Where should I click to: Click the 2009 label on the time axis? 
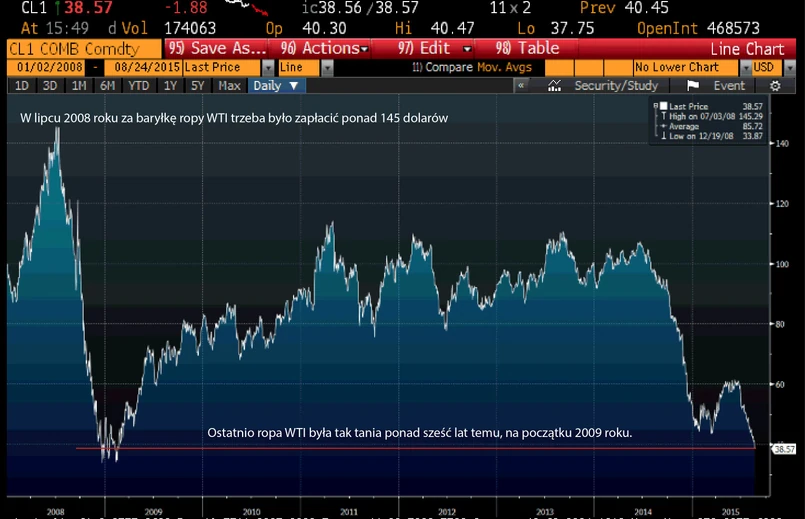(154, 512)
